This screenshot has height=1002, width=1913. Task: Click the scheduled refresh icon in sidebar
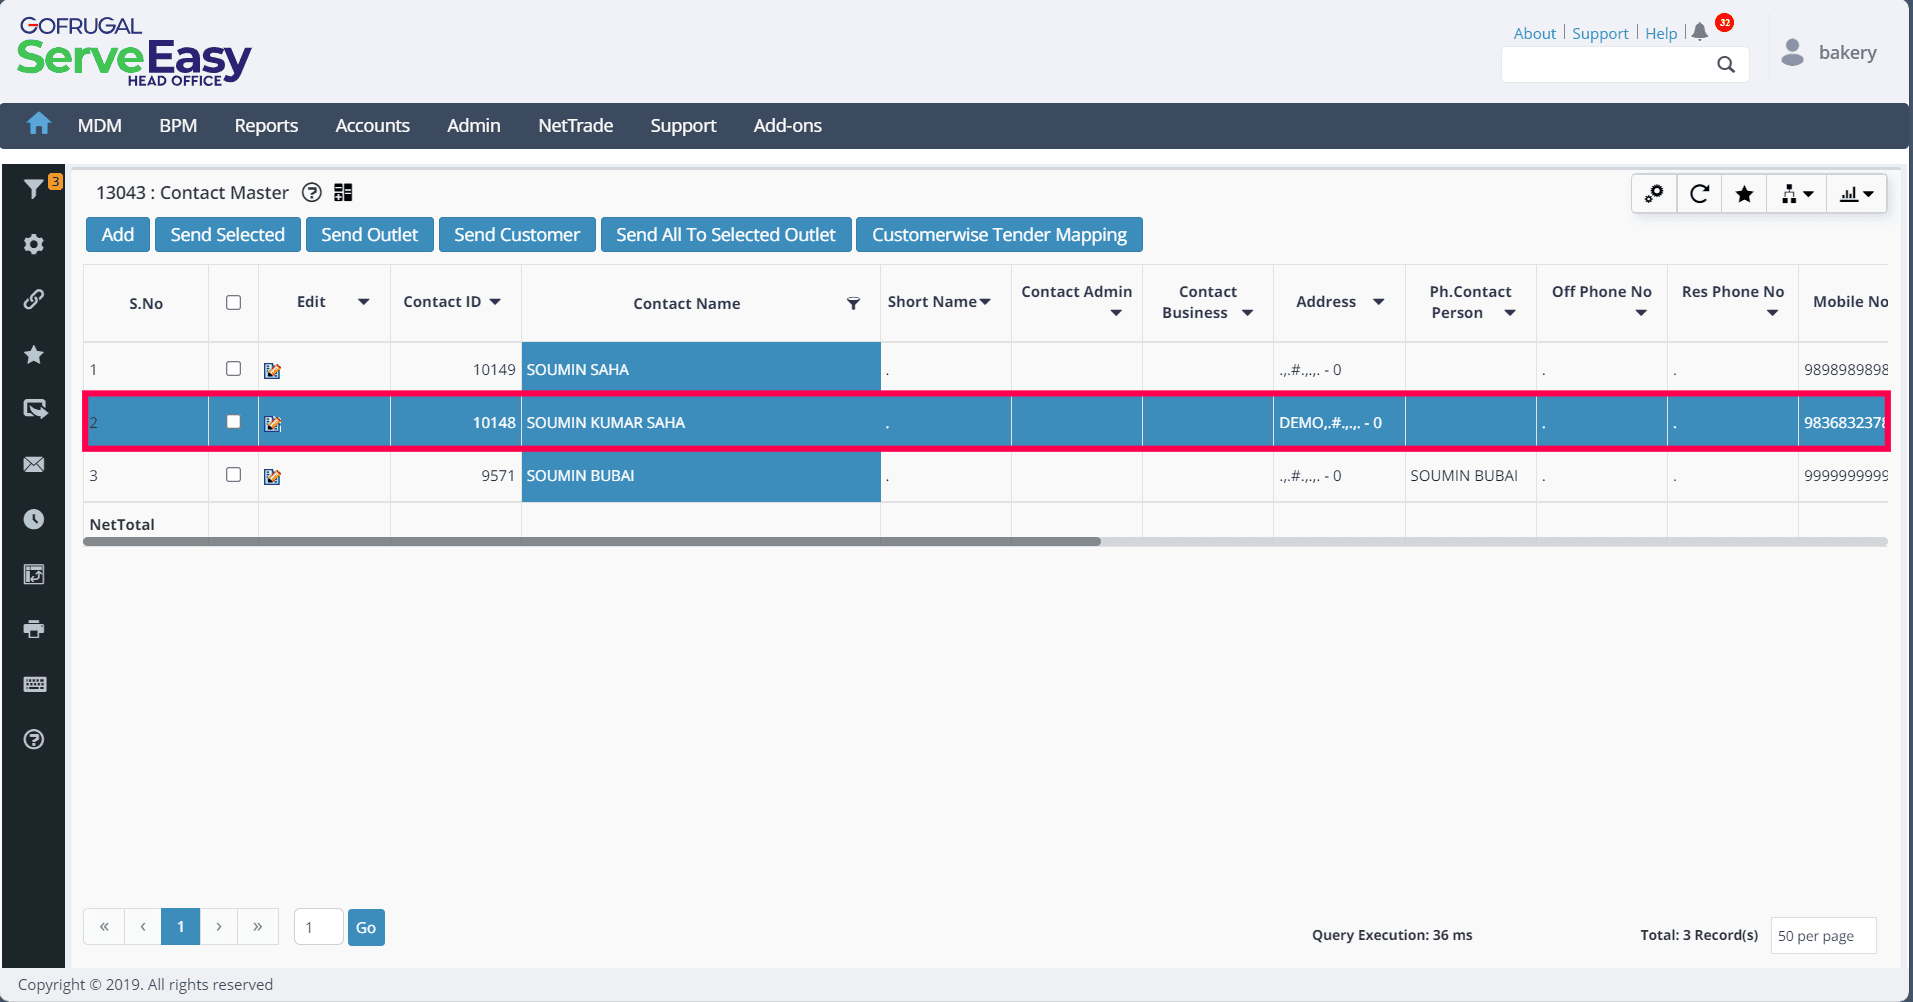pyautogui.click(x=34, y=574)
